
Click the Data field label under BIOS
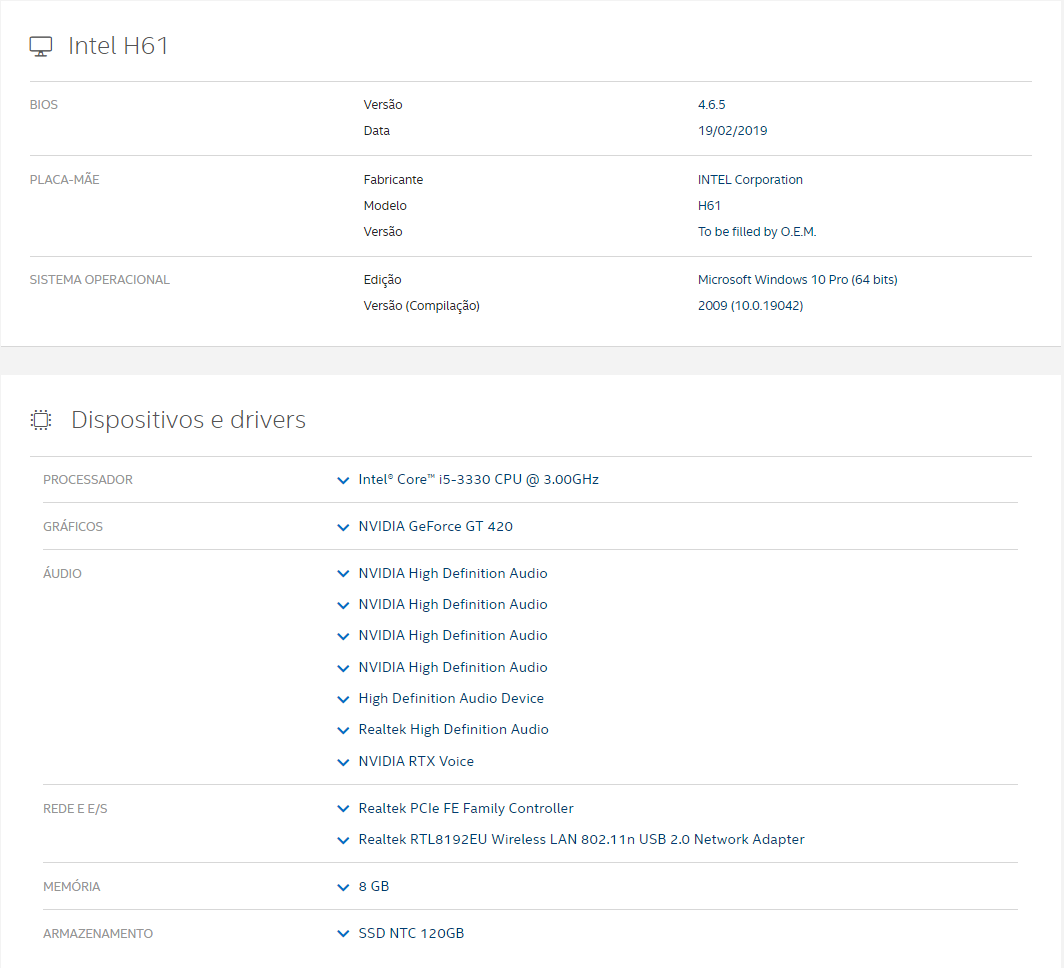click(x=377, y=130)
